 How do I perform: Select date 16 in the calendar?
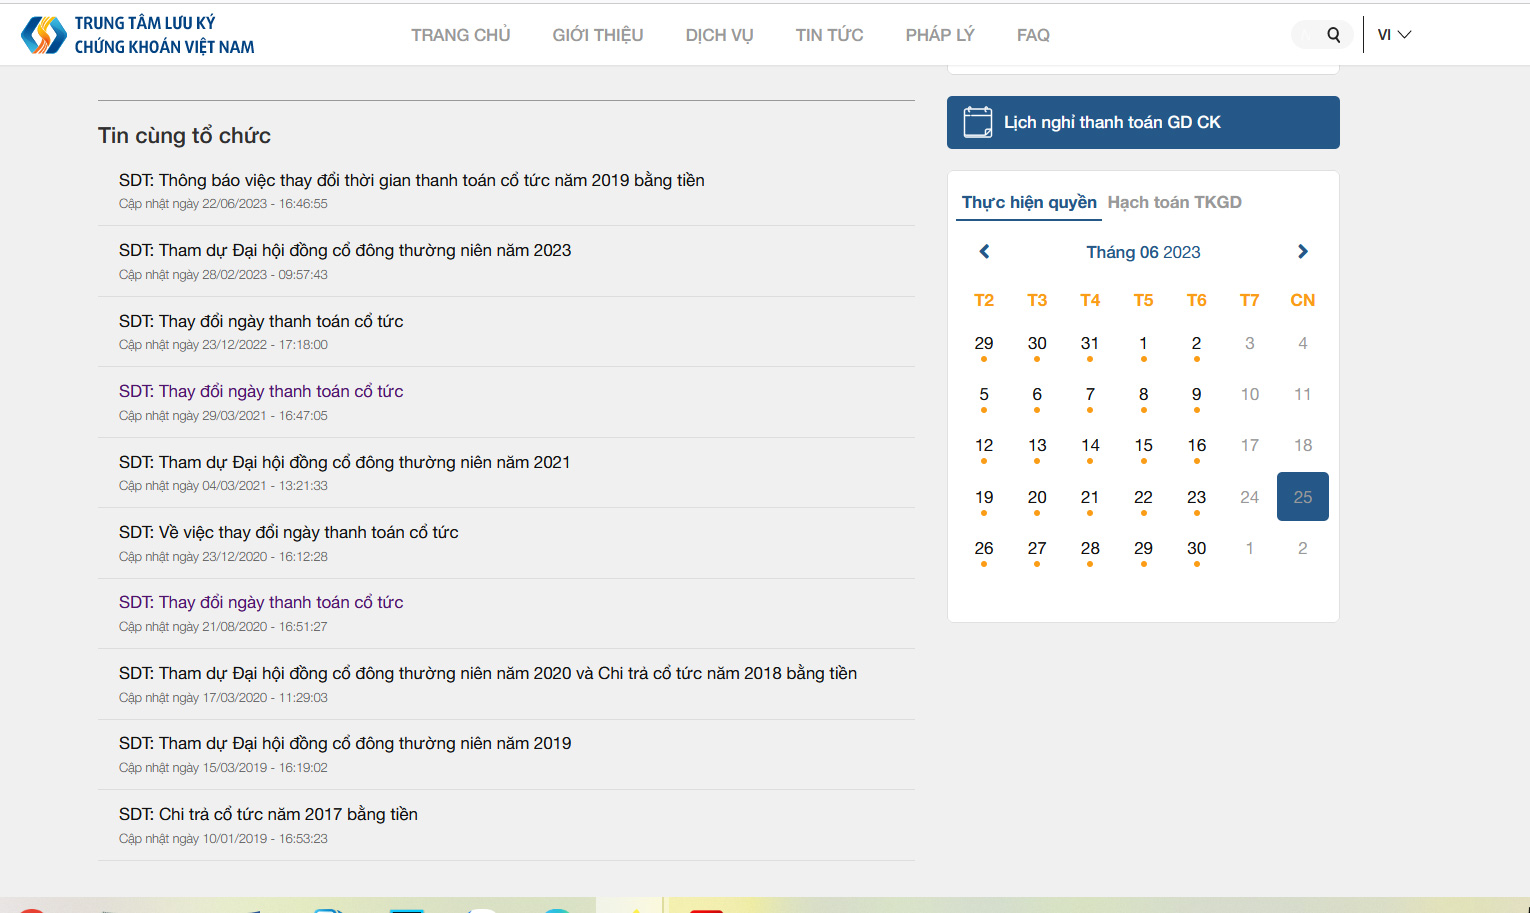pyautogui.click(x=1196, y=446)
